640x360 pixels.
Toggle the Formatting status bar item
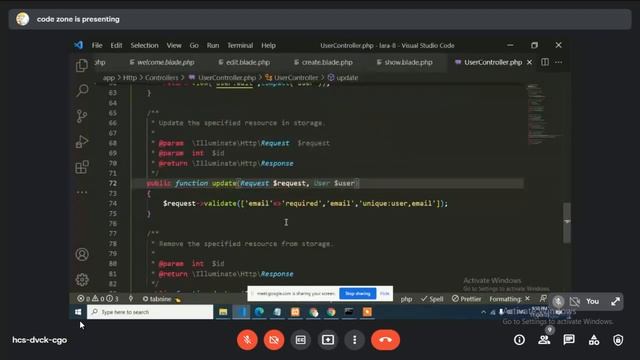click(x=509, y=299)
